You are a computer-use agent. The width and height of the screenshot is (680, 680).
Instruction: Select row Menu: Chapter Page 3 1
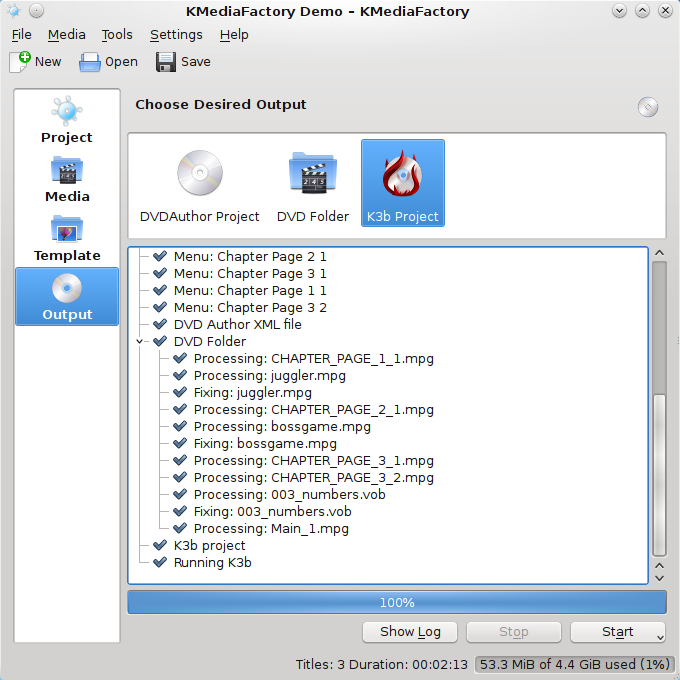pos(250,273)
